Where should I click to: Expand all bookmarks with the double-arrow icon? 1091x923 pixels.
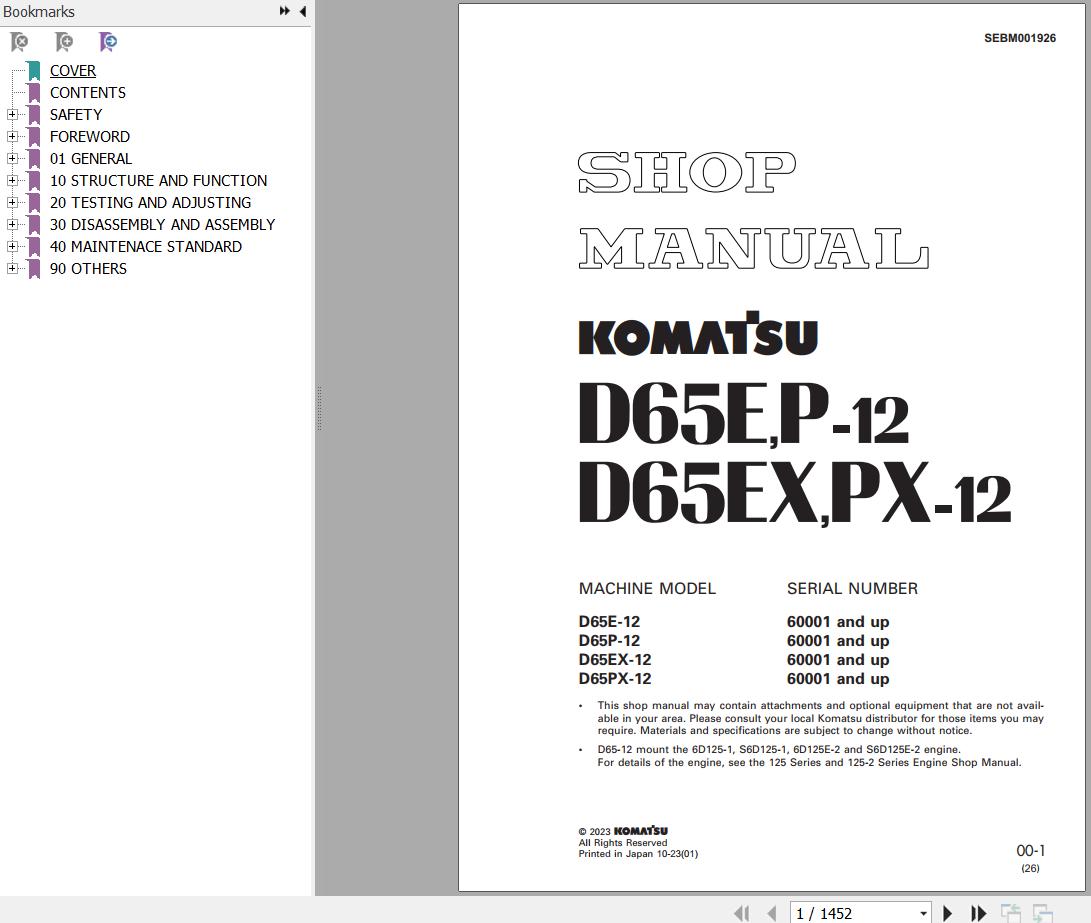(285, 11)
